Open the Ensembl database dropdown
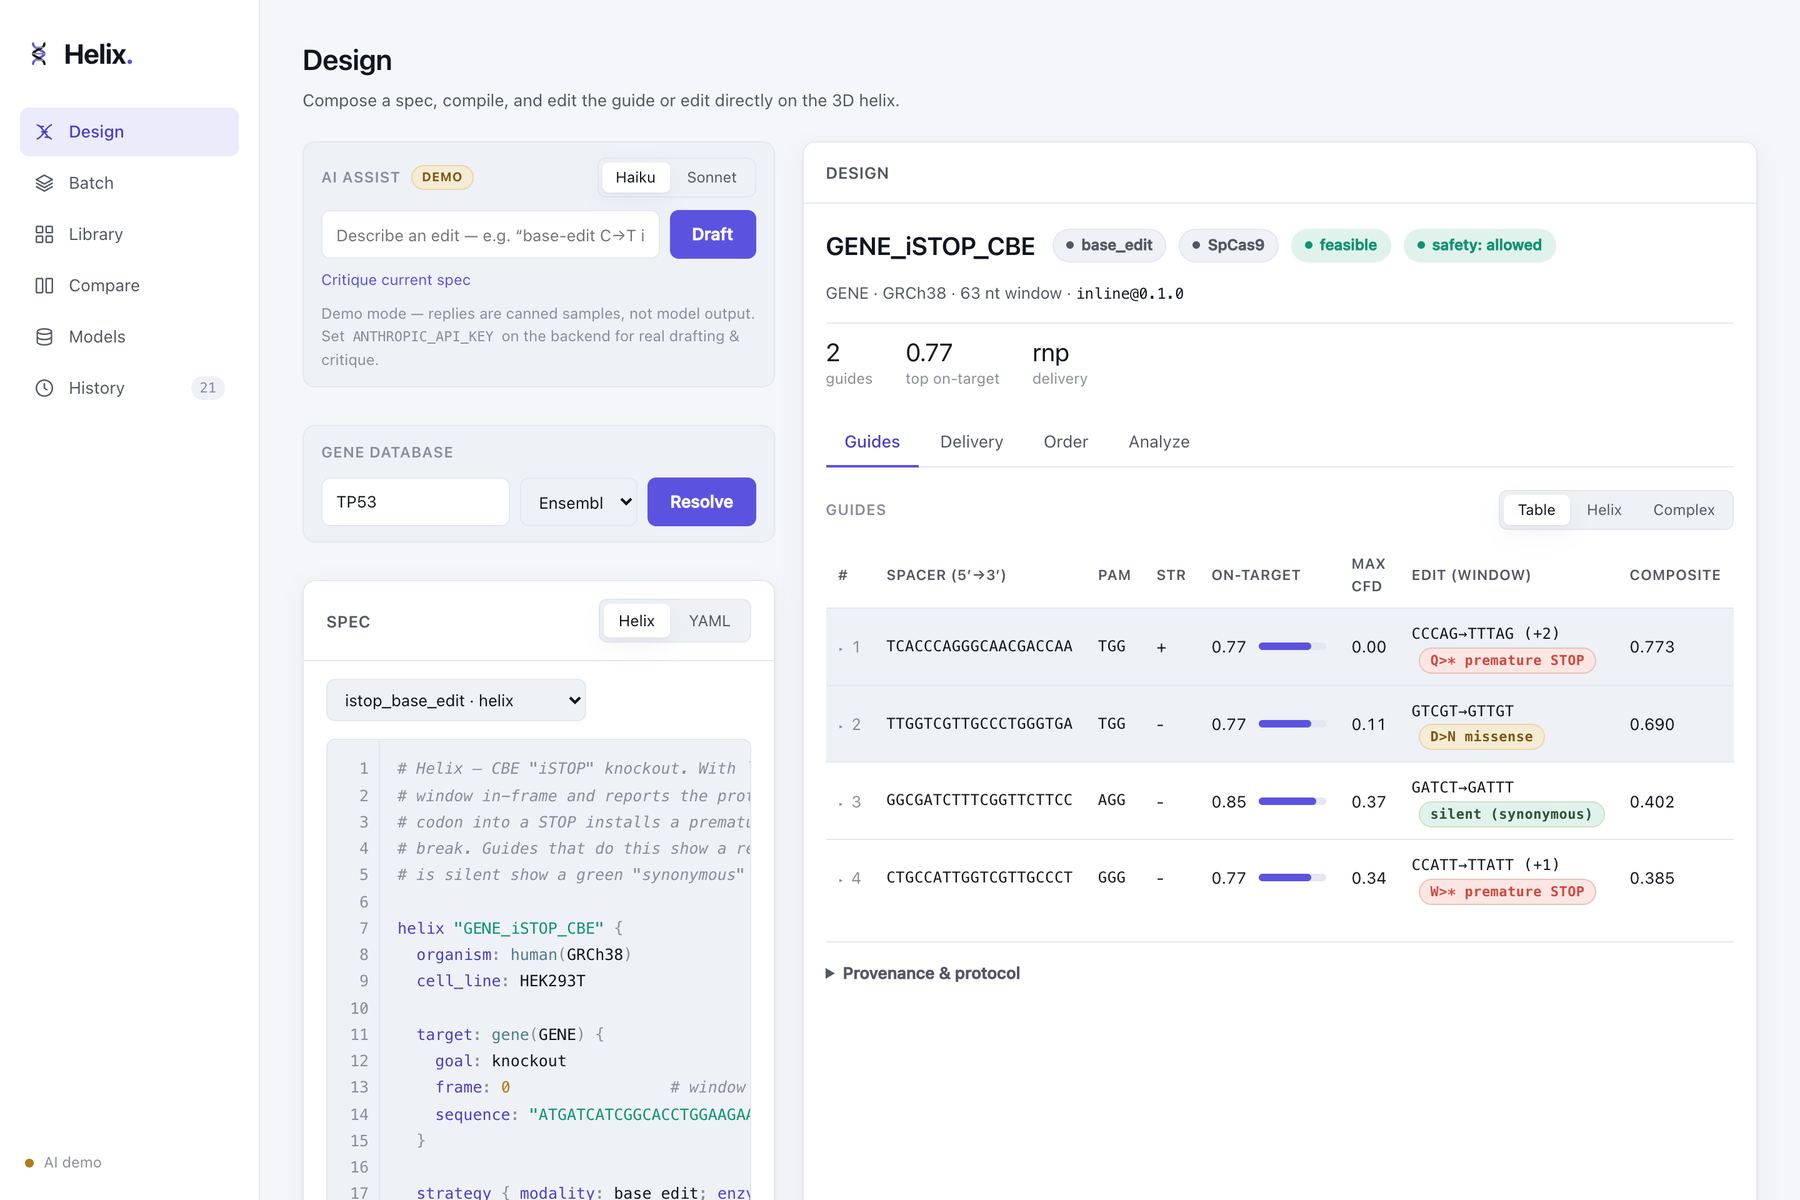 (579, 502)
